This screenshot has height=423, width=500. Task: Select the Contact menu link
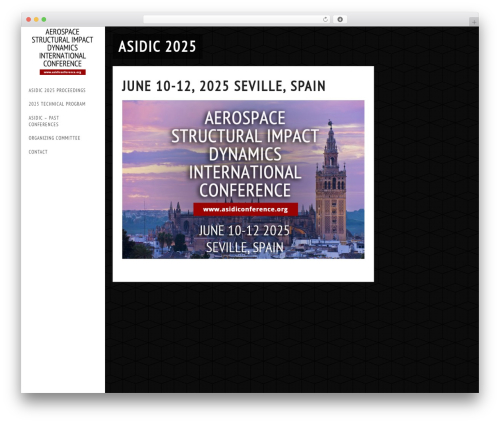38,152
